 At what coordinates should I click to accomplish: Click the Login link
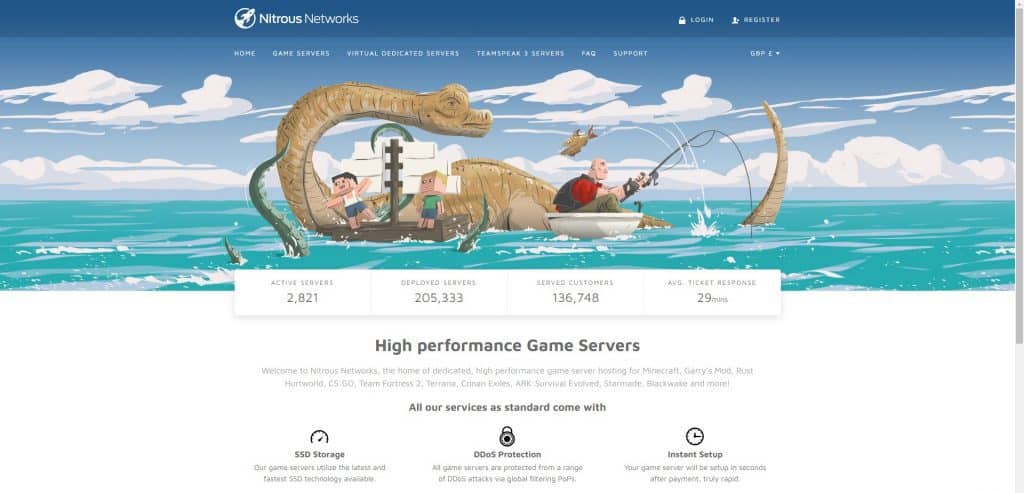[x=702, y=20]
